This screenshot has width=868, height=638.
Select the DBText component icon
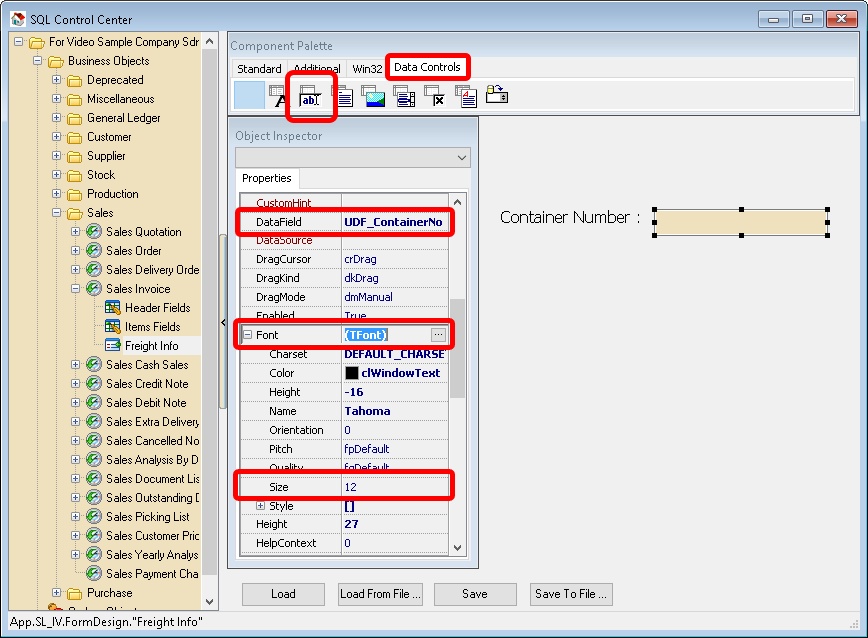pos(276,95)
